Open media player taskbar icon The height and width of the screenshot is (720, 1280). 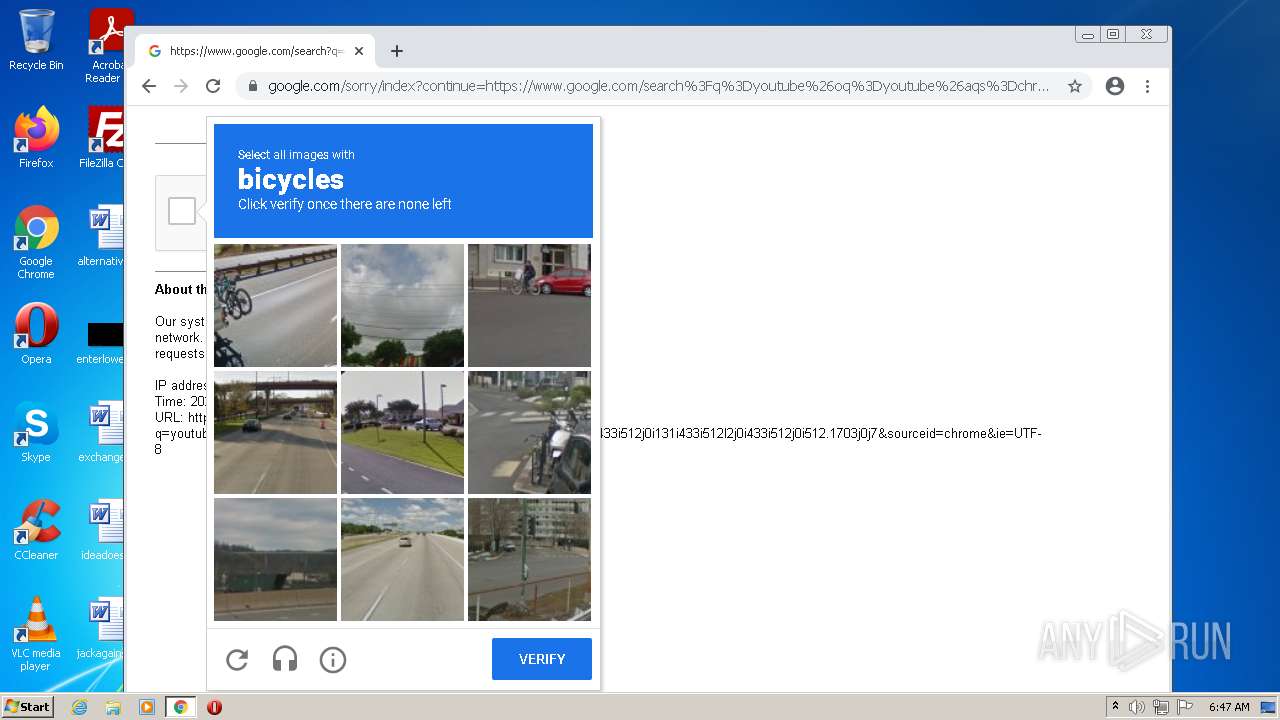pyautogui.click(x=147, y=707)
